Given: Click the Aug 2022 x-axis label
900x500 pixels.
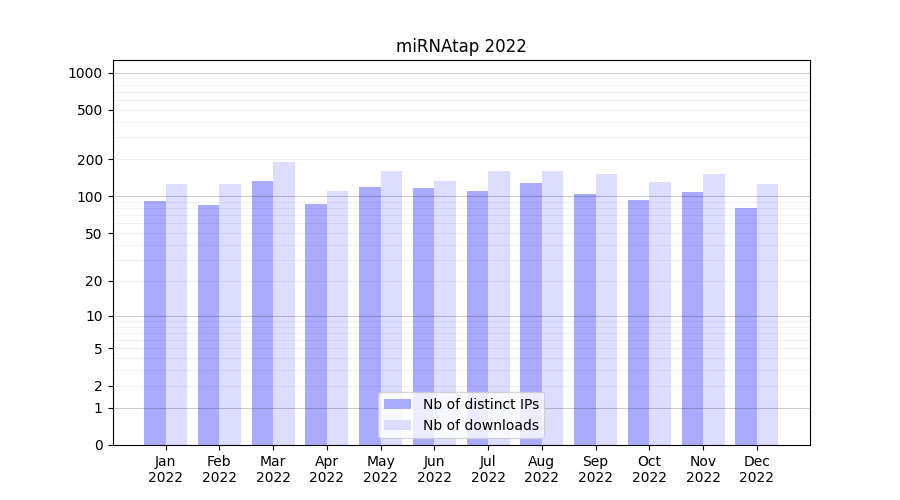Looking at the screenshot, I should point(542,469).
